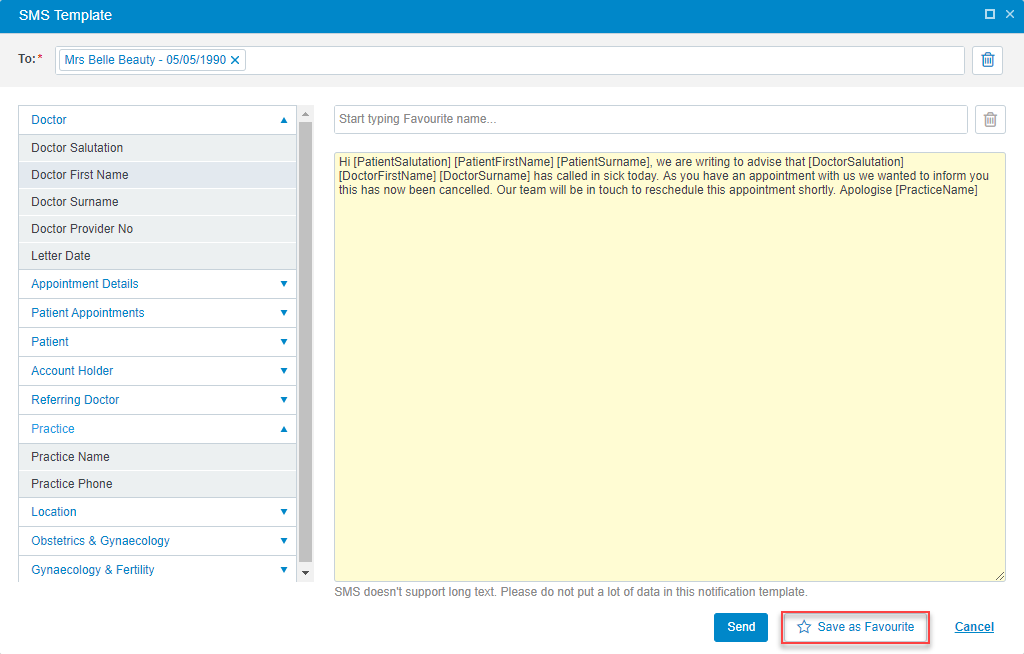Image resolution: width=1024 pixels, height=654 pixels.
Task: Insert the Doctor Surname field
Action: pyautogui.click(x=157, y=202)
